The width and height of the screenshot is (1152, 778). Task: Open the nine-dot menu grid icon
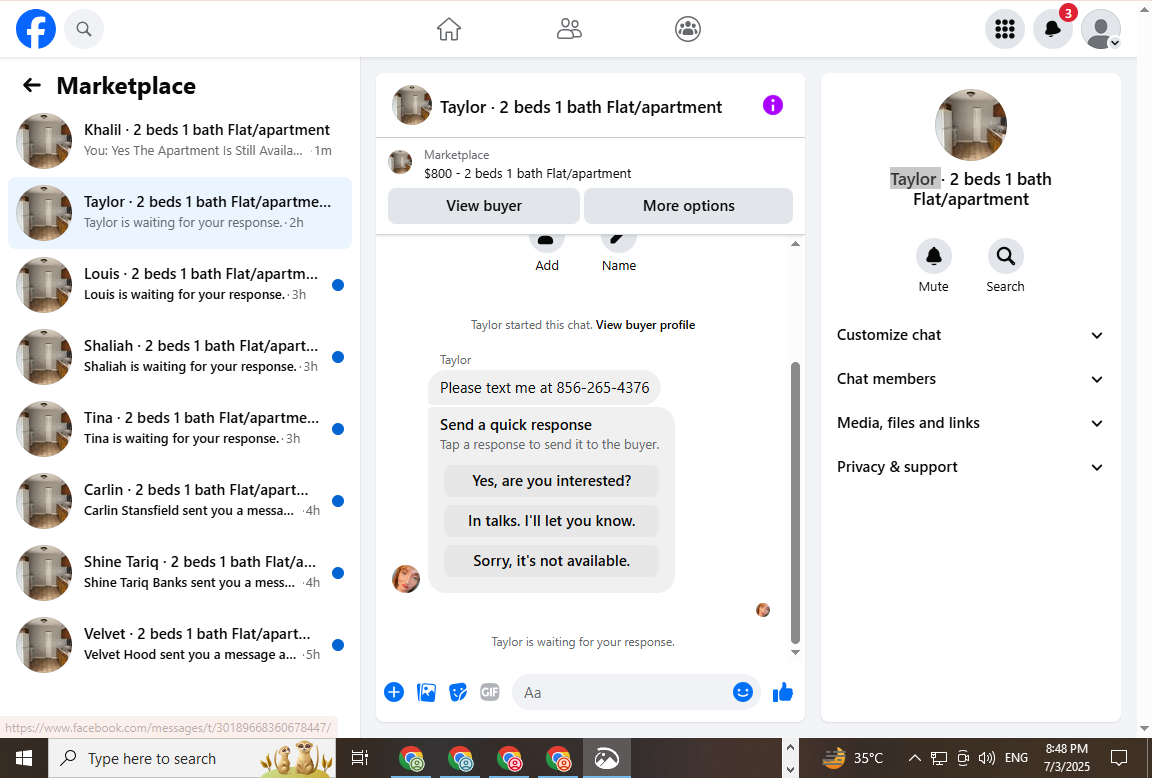tap(1004, 29)
